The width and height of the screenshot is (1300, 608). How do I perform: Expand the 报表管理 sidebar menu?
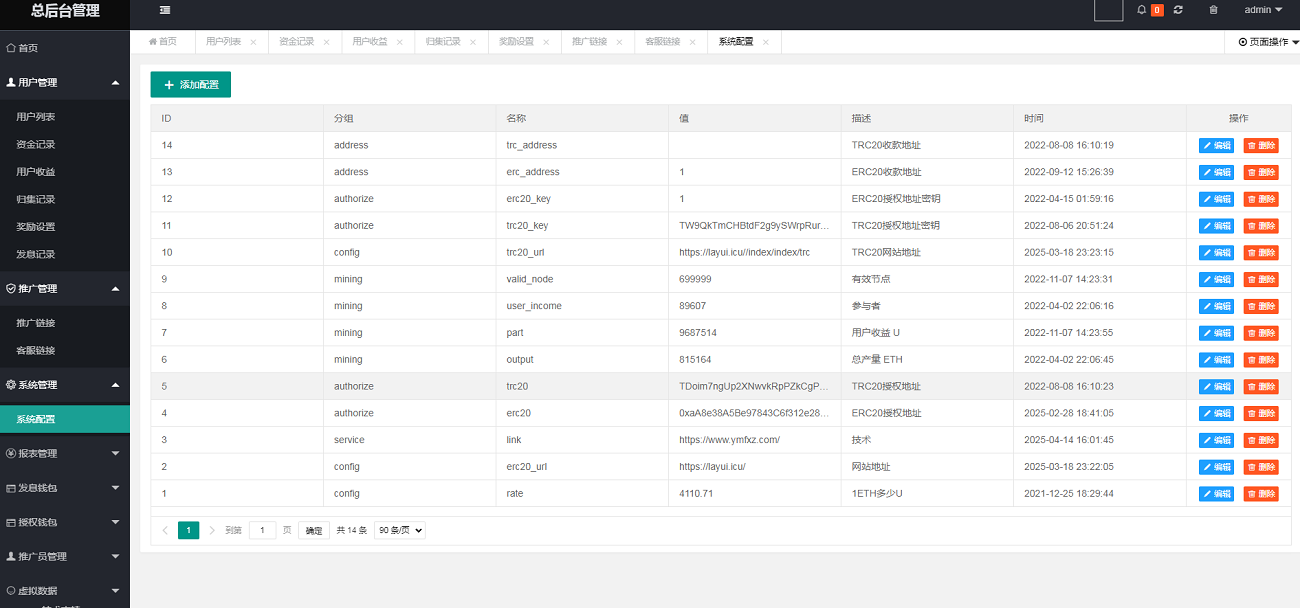tap(65, 453)
